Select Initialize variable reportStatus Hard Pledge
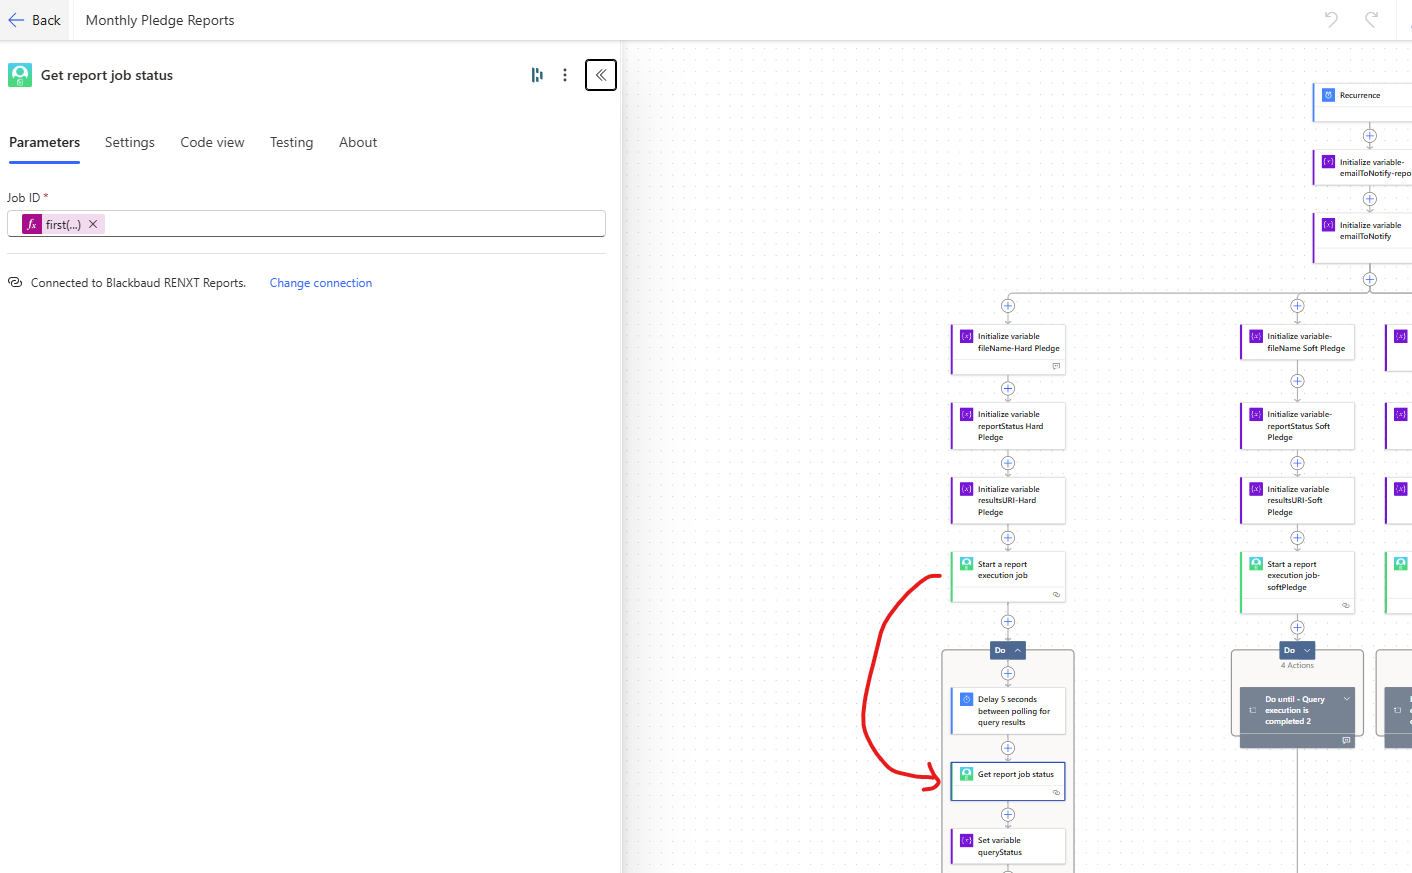Screen dimensions: 1412x873 pos(1008,425)
